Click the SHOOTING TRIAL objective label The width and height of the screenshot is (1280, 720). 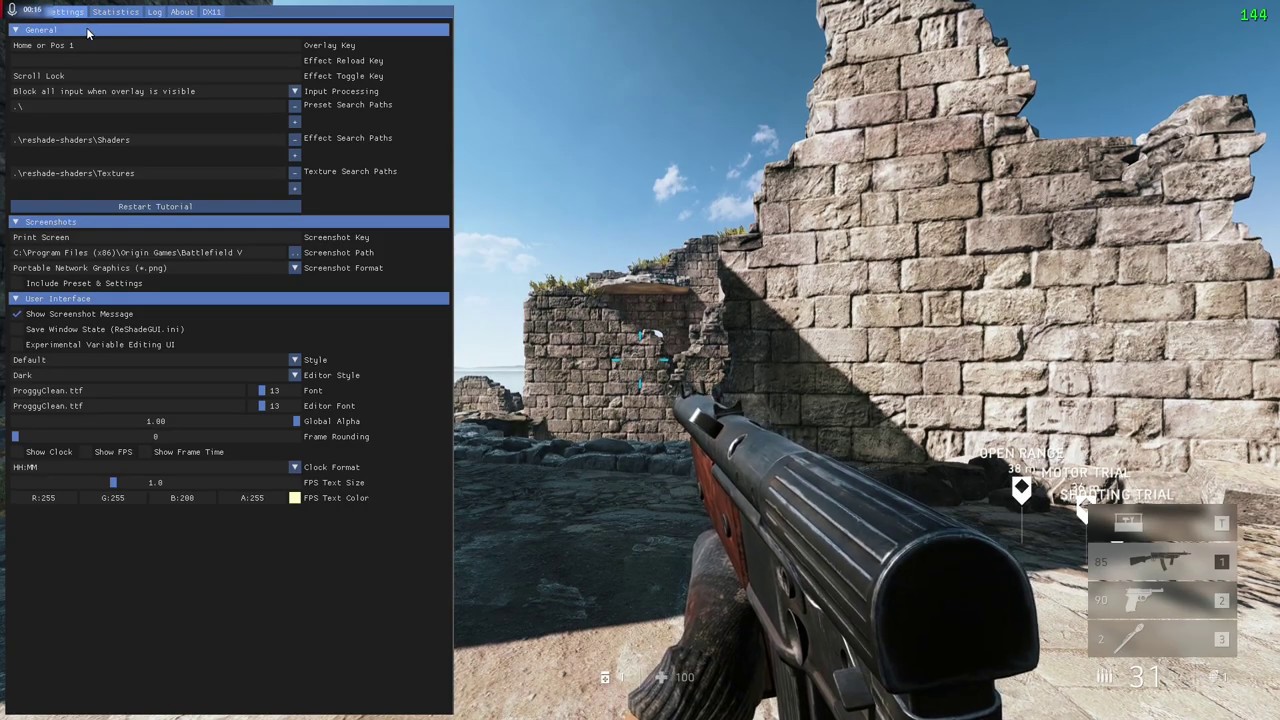[1116, 495]
